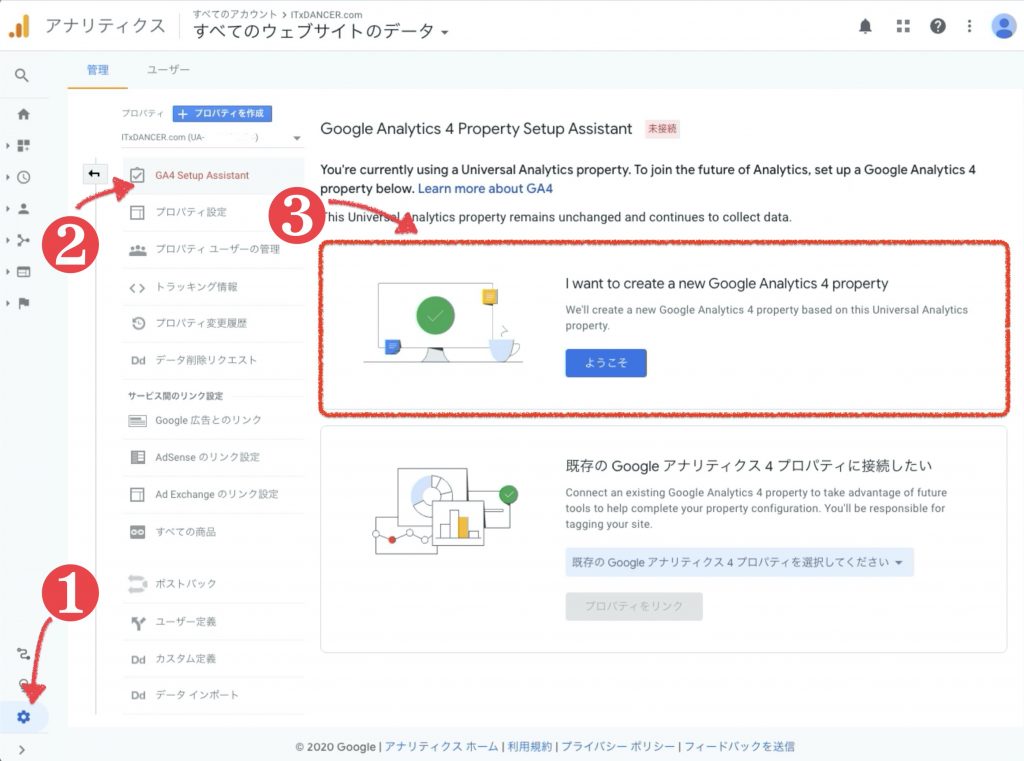The image size is (1024, 761).
Task: Click the blue ようこそ button
Action: [605, 363]
